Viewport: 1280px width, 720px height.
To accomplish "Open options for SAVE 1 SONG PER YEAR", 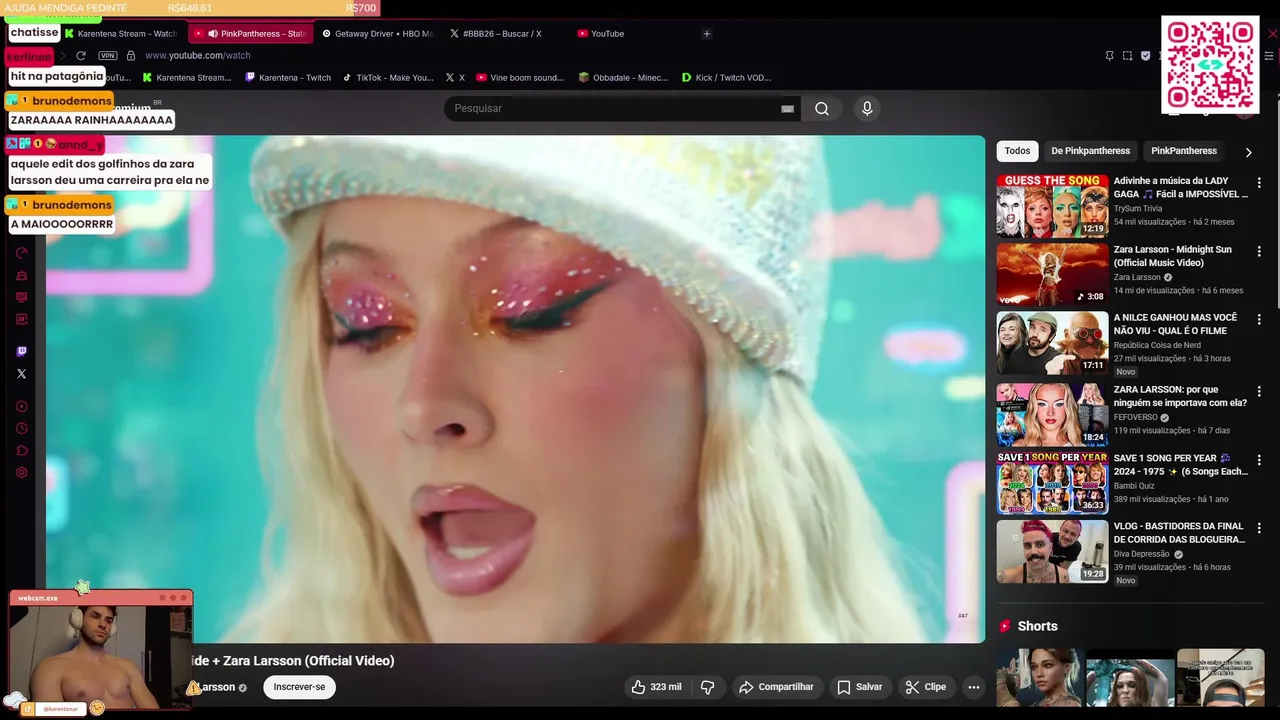I will click(1259, 460).
